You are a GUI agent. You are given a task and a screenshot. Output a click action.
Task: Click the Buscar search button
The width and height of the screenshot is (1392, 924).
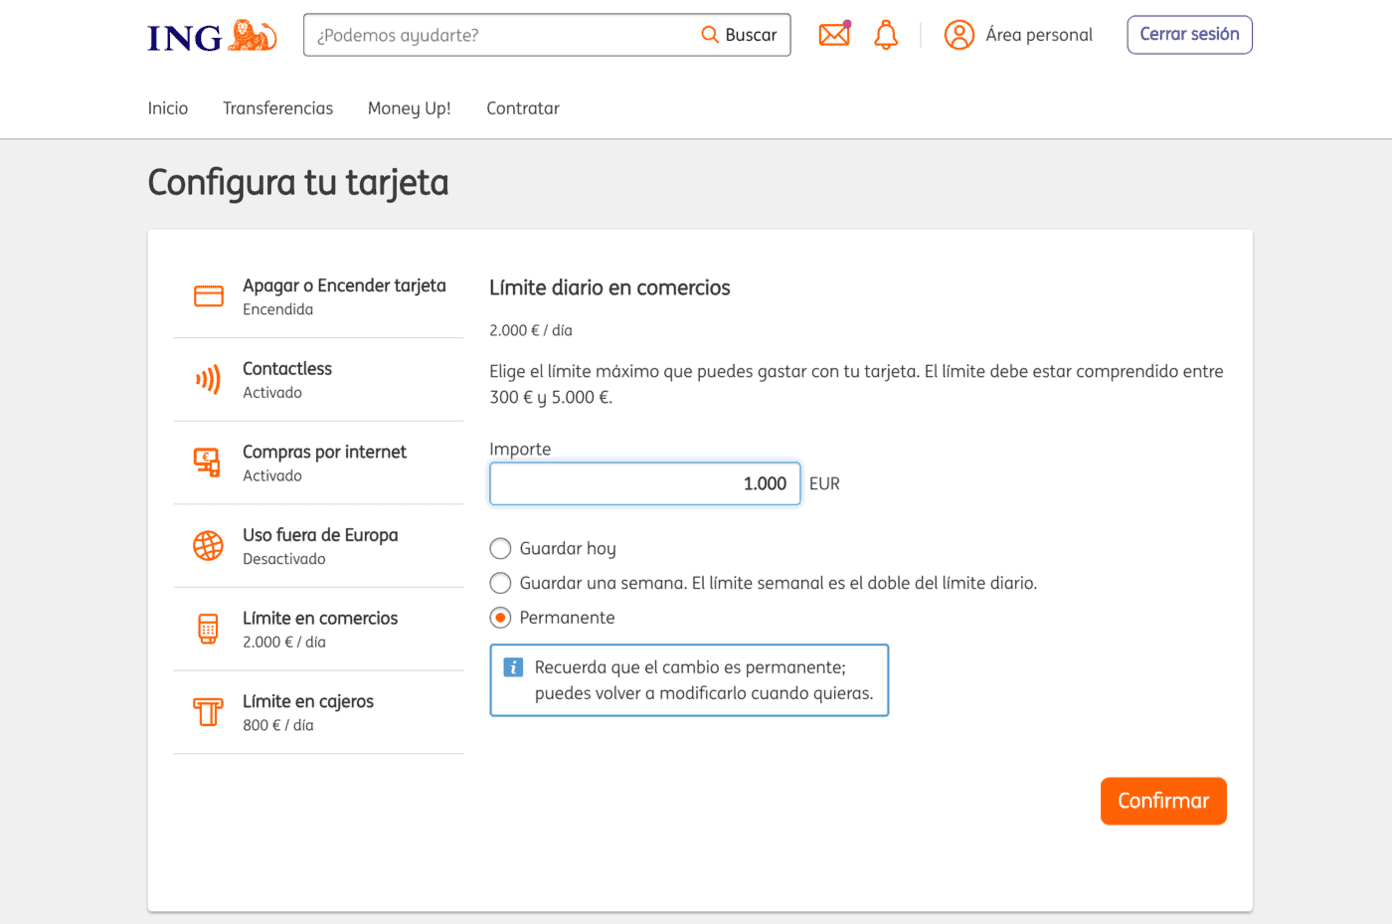coord(739,35)
